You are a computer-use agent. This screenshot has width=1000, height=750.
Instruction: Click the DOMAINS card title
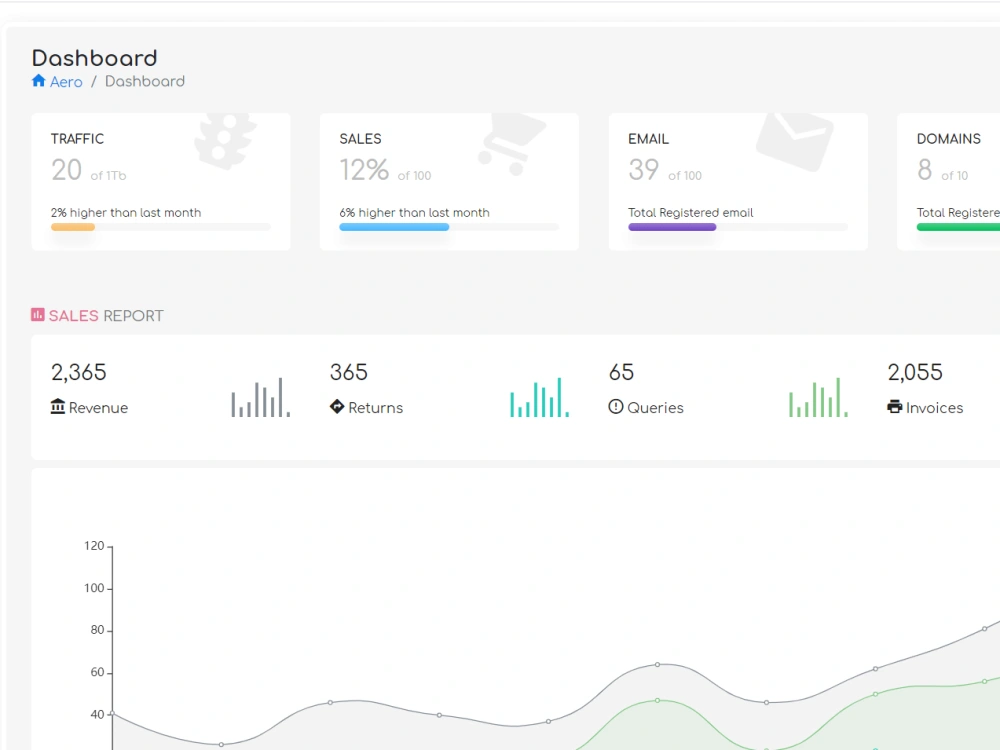948,139
